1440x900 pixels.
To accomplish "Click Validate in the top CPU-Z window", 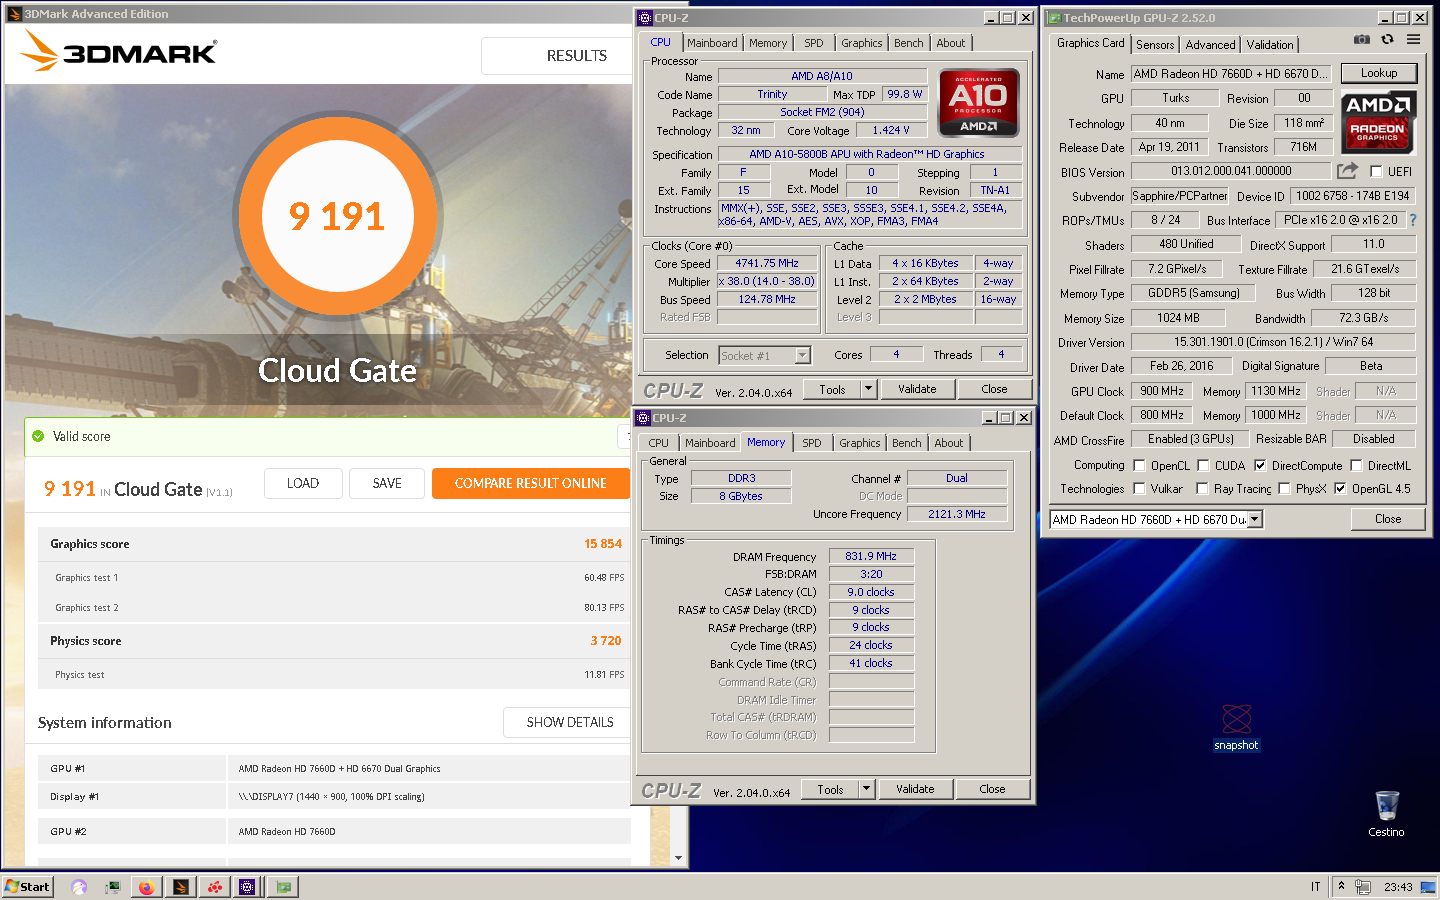I will click(917, 389).
